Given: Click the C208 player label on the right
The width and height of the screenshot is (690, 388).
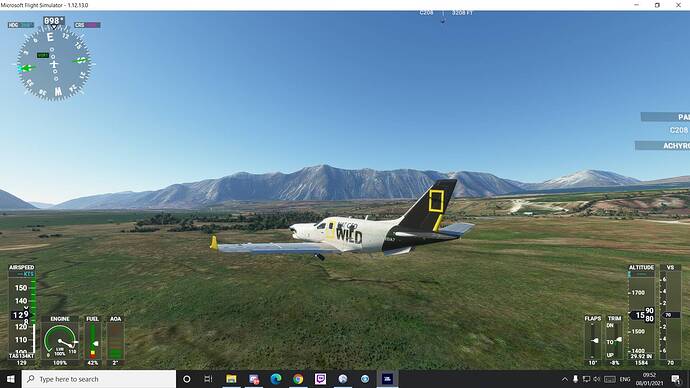Looking at the screenshot, I should [x=679, y=130].
